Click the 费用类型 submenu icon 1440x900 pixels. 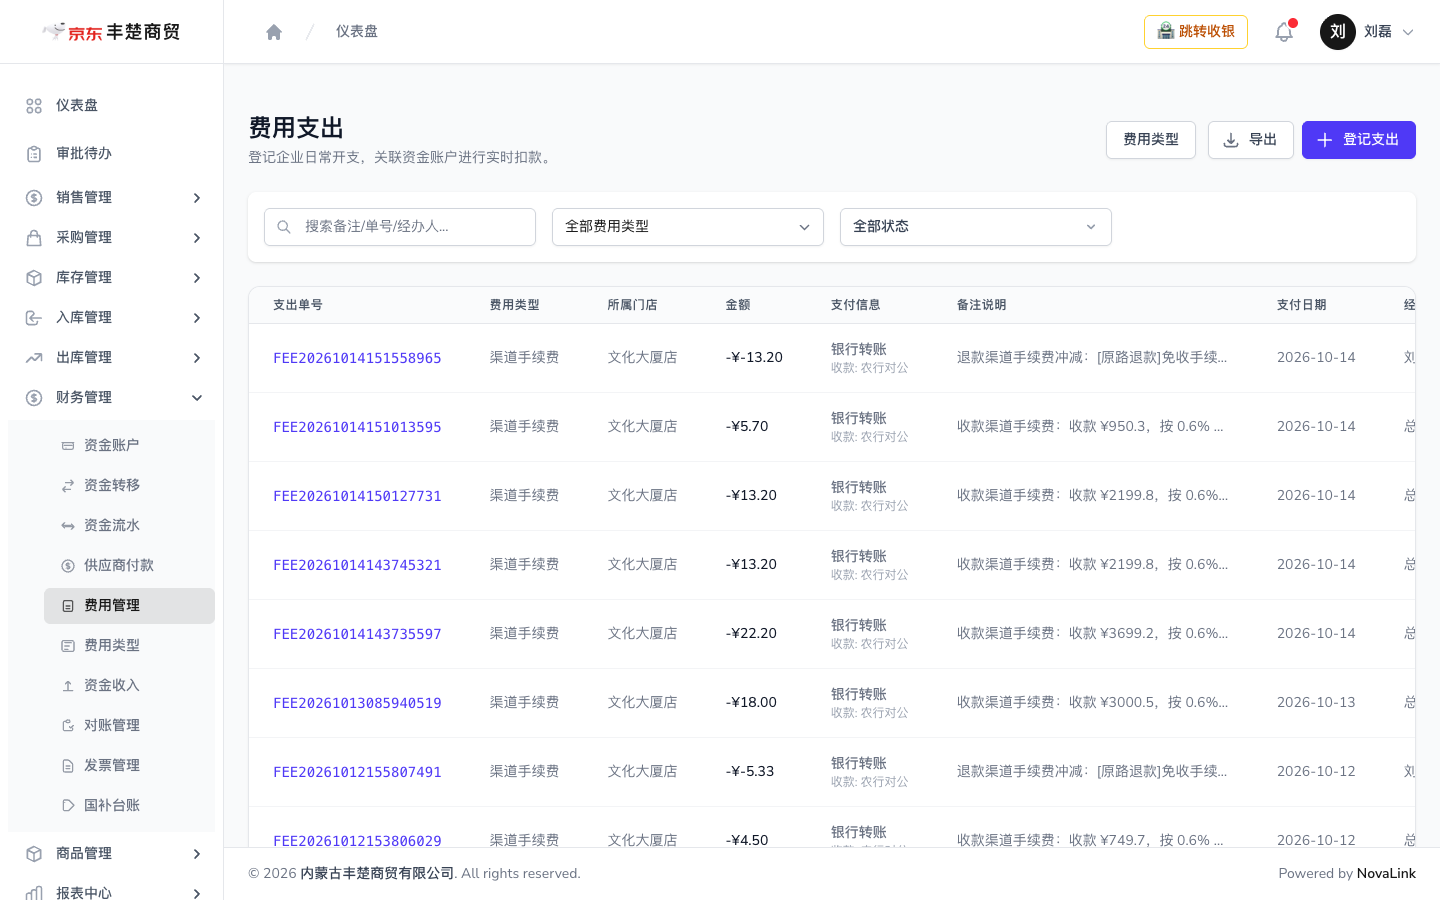68,646
